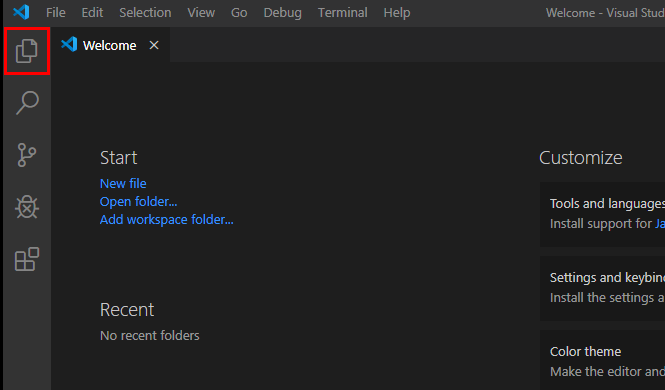Viewport: 665px width, 390px height.
Task: Click the Recent heading
Action: point(127,309)
